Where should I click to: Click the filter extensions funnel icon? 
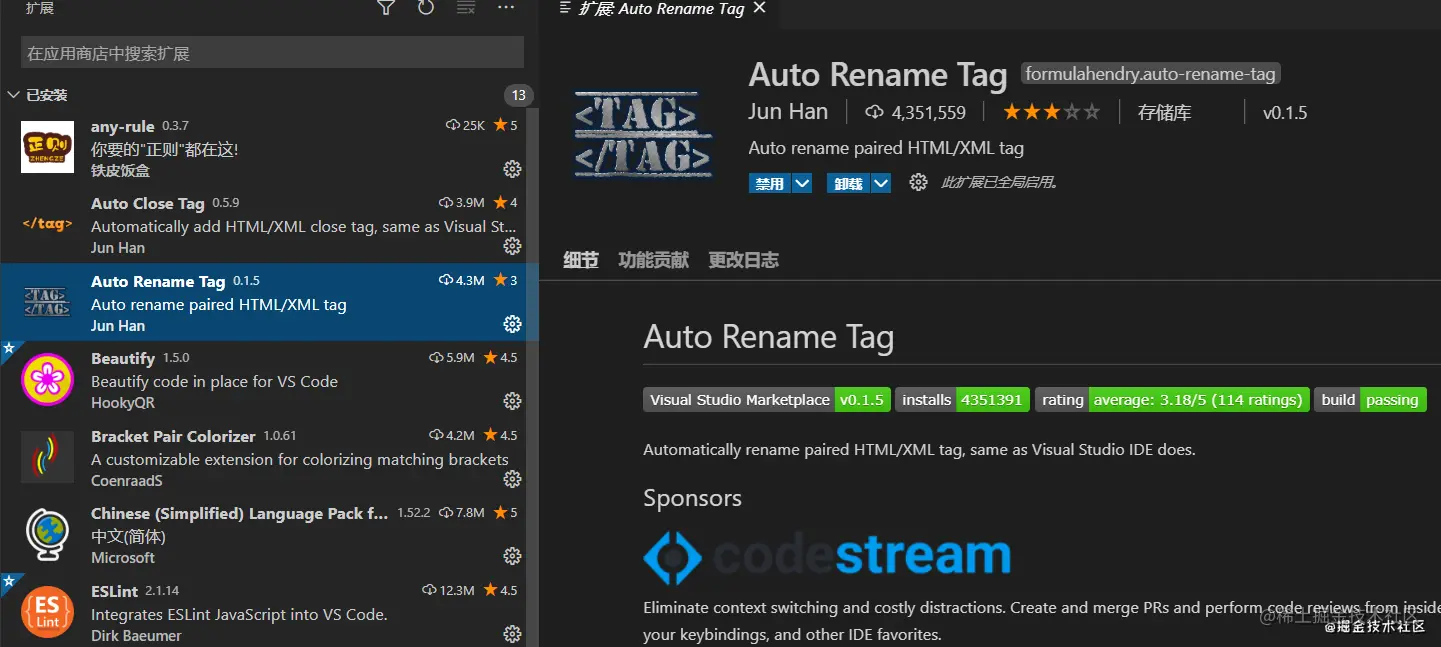click(386, 8)
